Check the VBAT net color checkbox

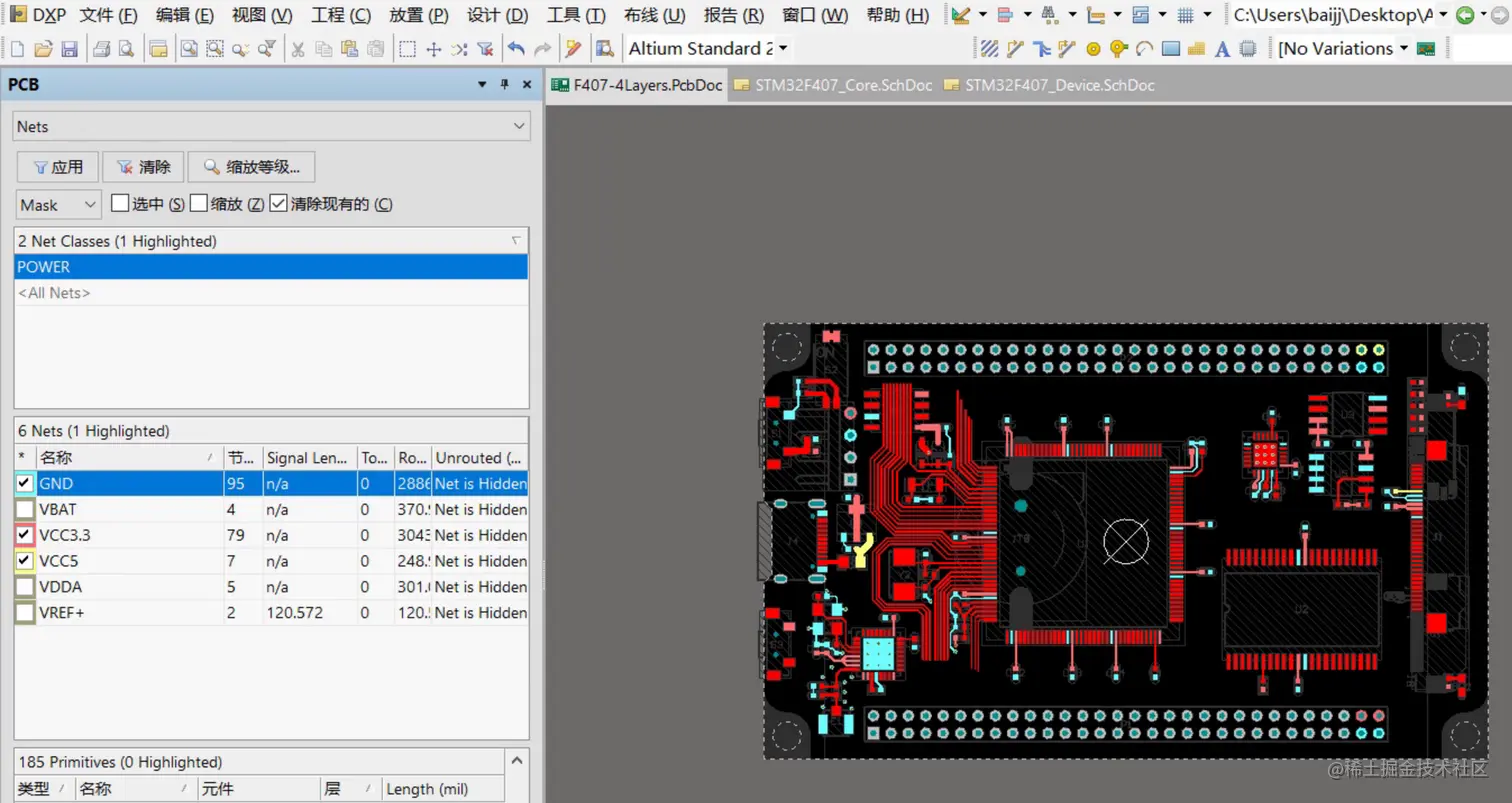[x=25, y=509]
